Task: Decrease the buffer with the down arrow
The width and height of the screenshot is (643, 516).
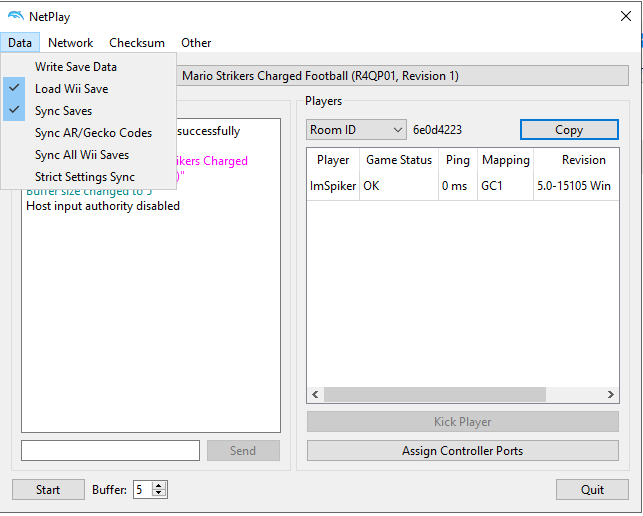Action: [x=159, y=494]
